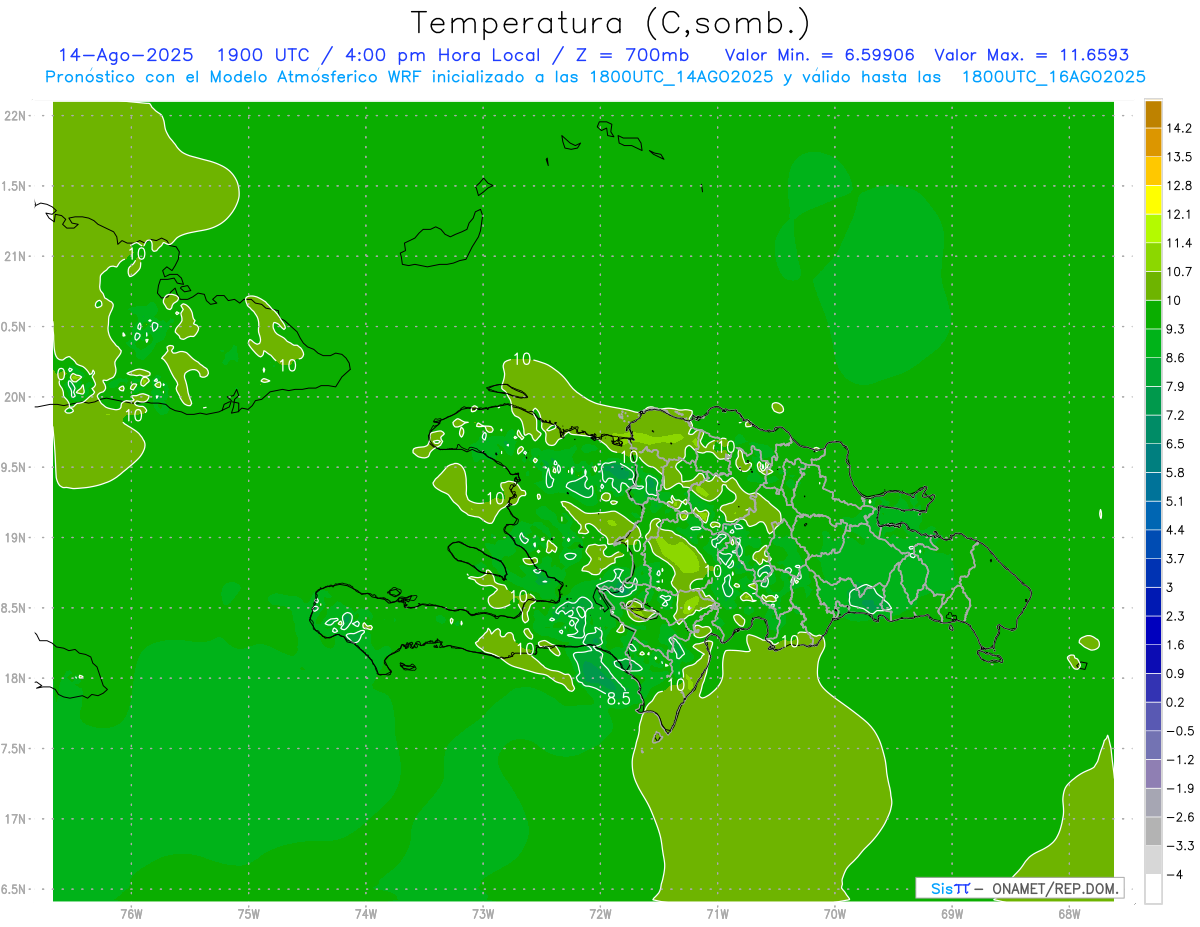Click the "18N" latitude axis label
The image size is (1200, 927).
click(x=16, y=678)
